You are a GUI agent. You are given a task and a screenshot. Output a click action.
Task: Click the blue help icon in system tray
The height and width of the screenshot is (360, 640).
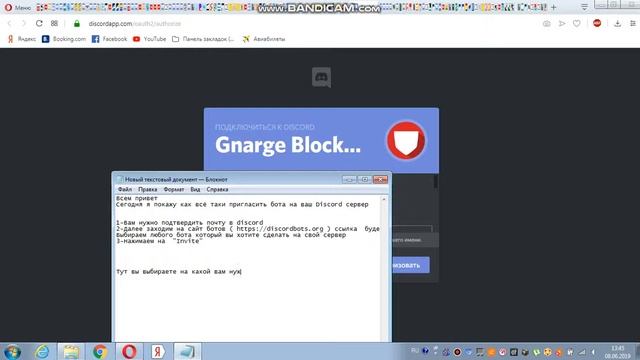pos(425,351)
